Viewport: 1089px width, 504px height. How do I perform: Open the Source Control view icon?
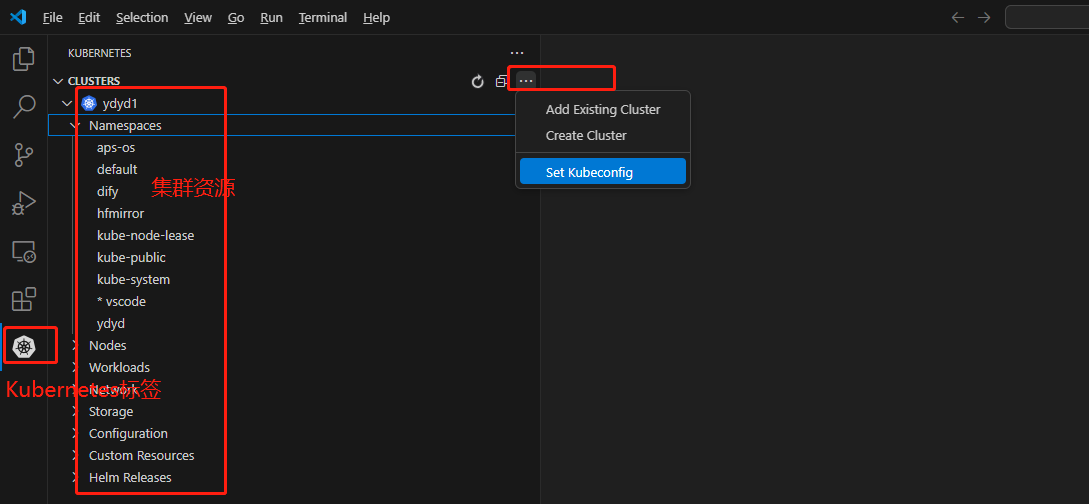click(23, 154)
